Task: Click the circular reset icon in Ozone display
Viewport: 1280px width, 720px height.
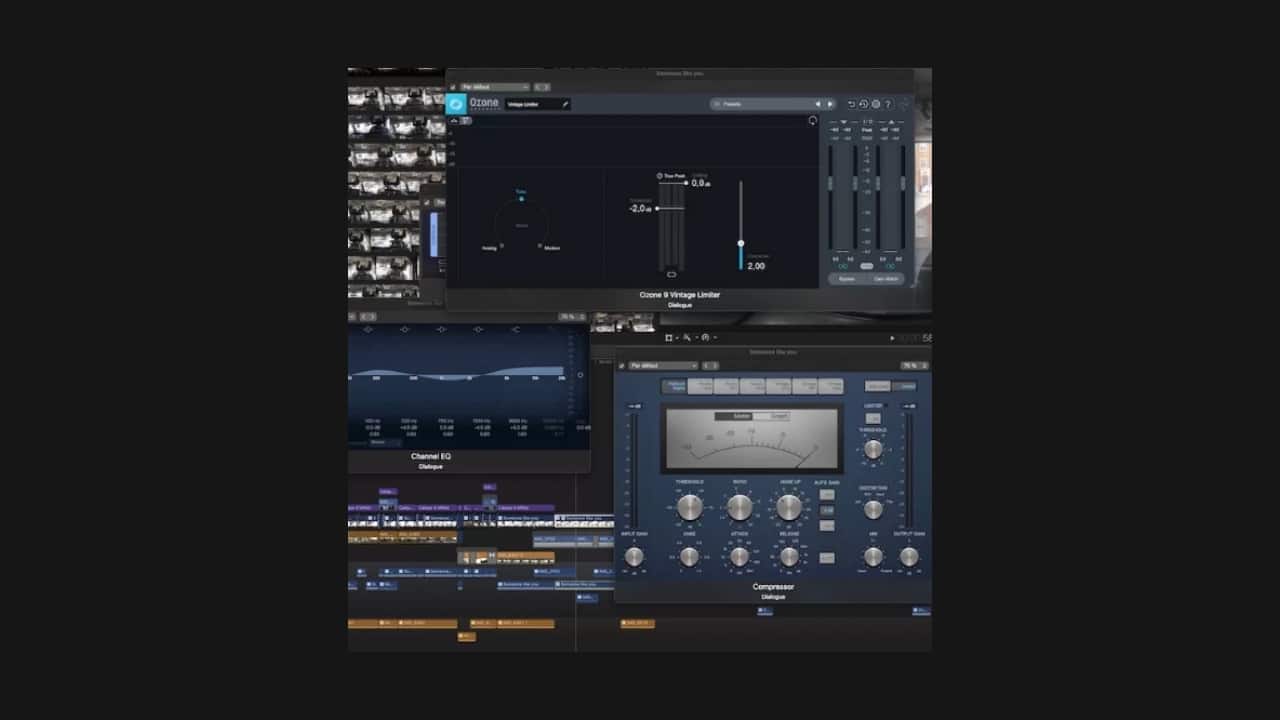Action: pyautogui.click(x=812, y=121)
